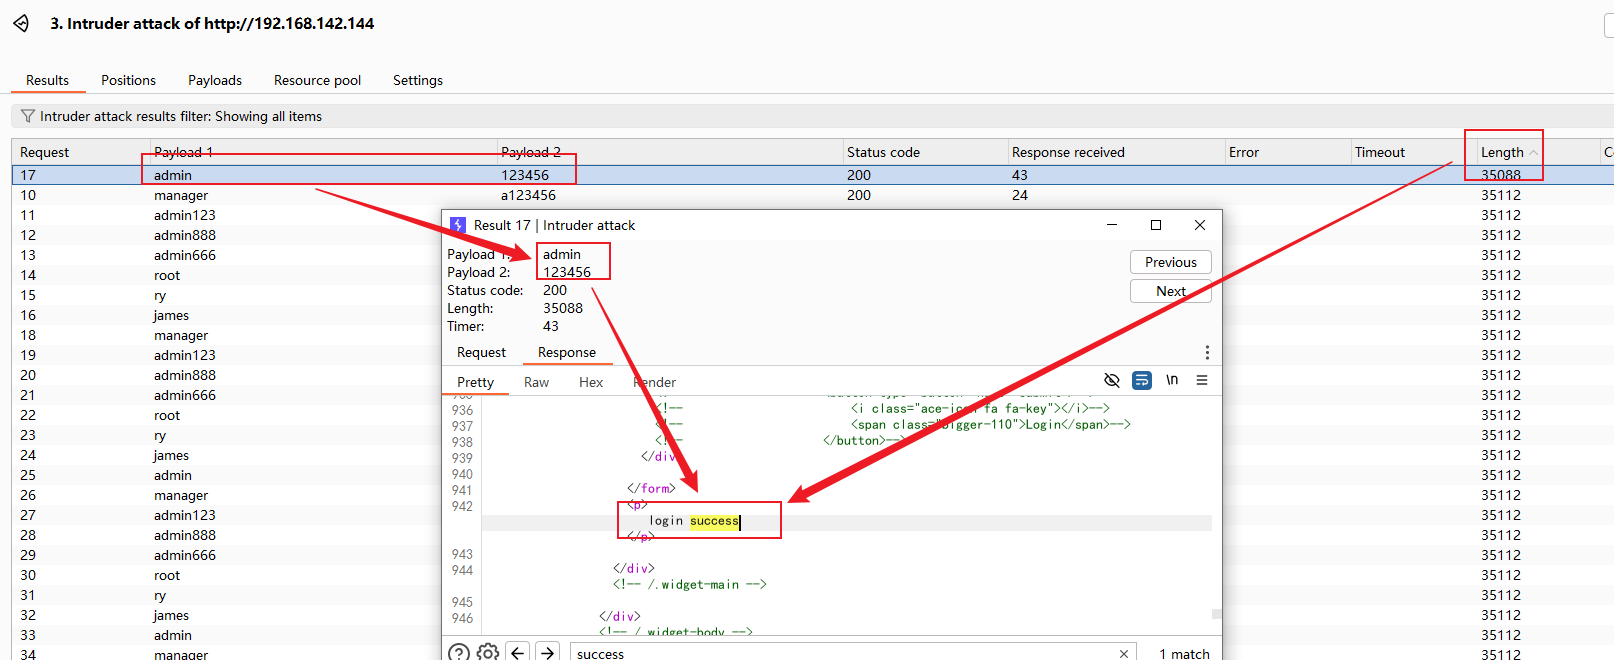Viewport: 1614px width, 660px height.
Task: Select request row 14 root
Action: click(x=227, y=275)
